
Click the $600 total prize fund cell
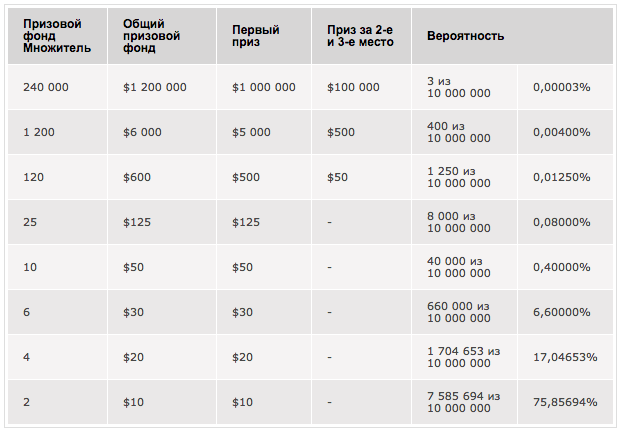pyautogui.click(x=162, y=177)
